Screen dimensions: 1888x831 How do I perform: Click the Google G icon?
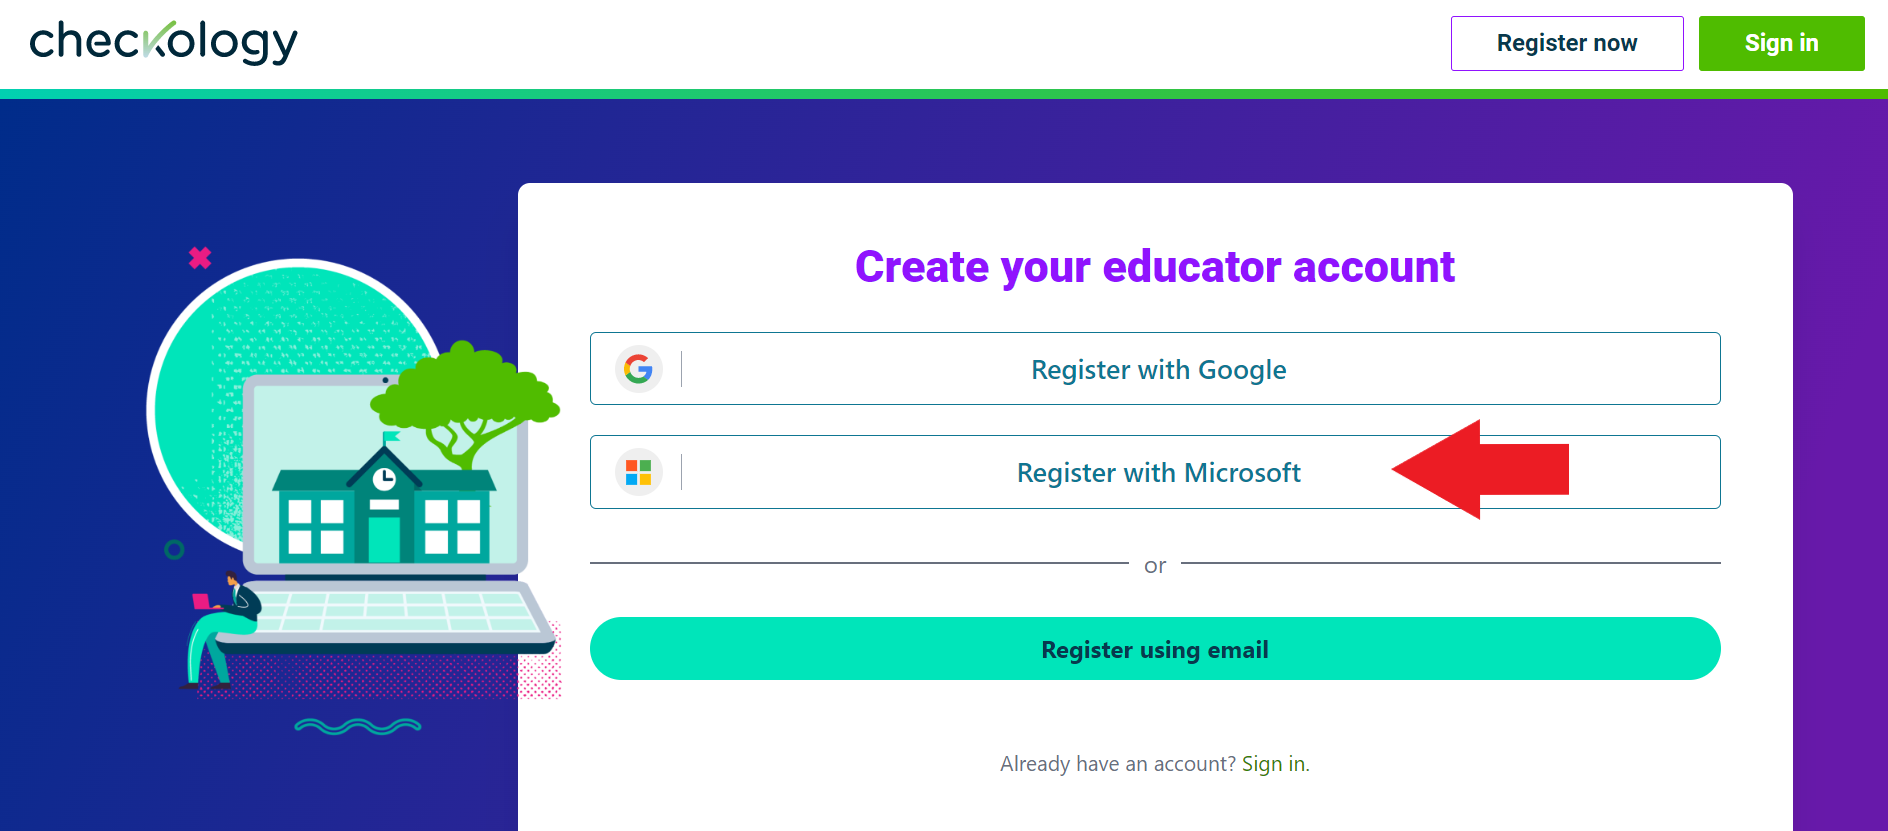pyautogui.click(x=638, y=369)
